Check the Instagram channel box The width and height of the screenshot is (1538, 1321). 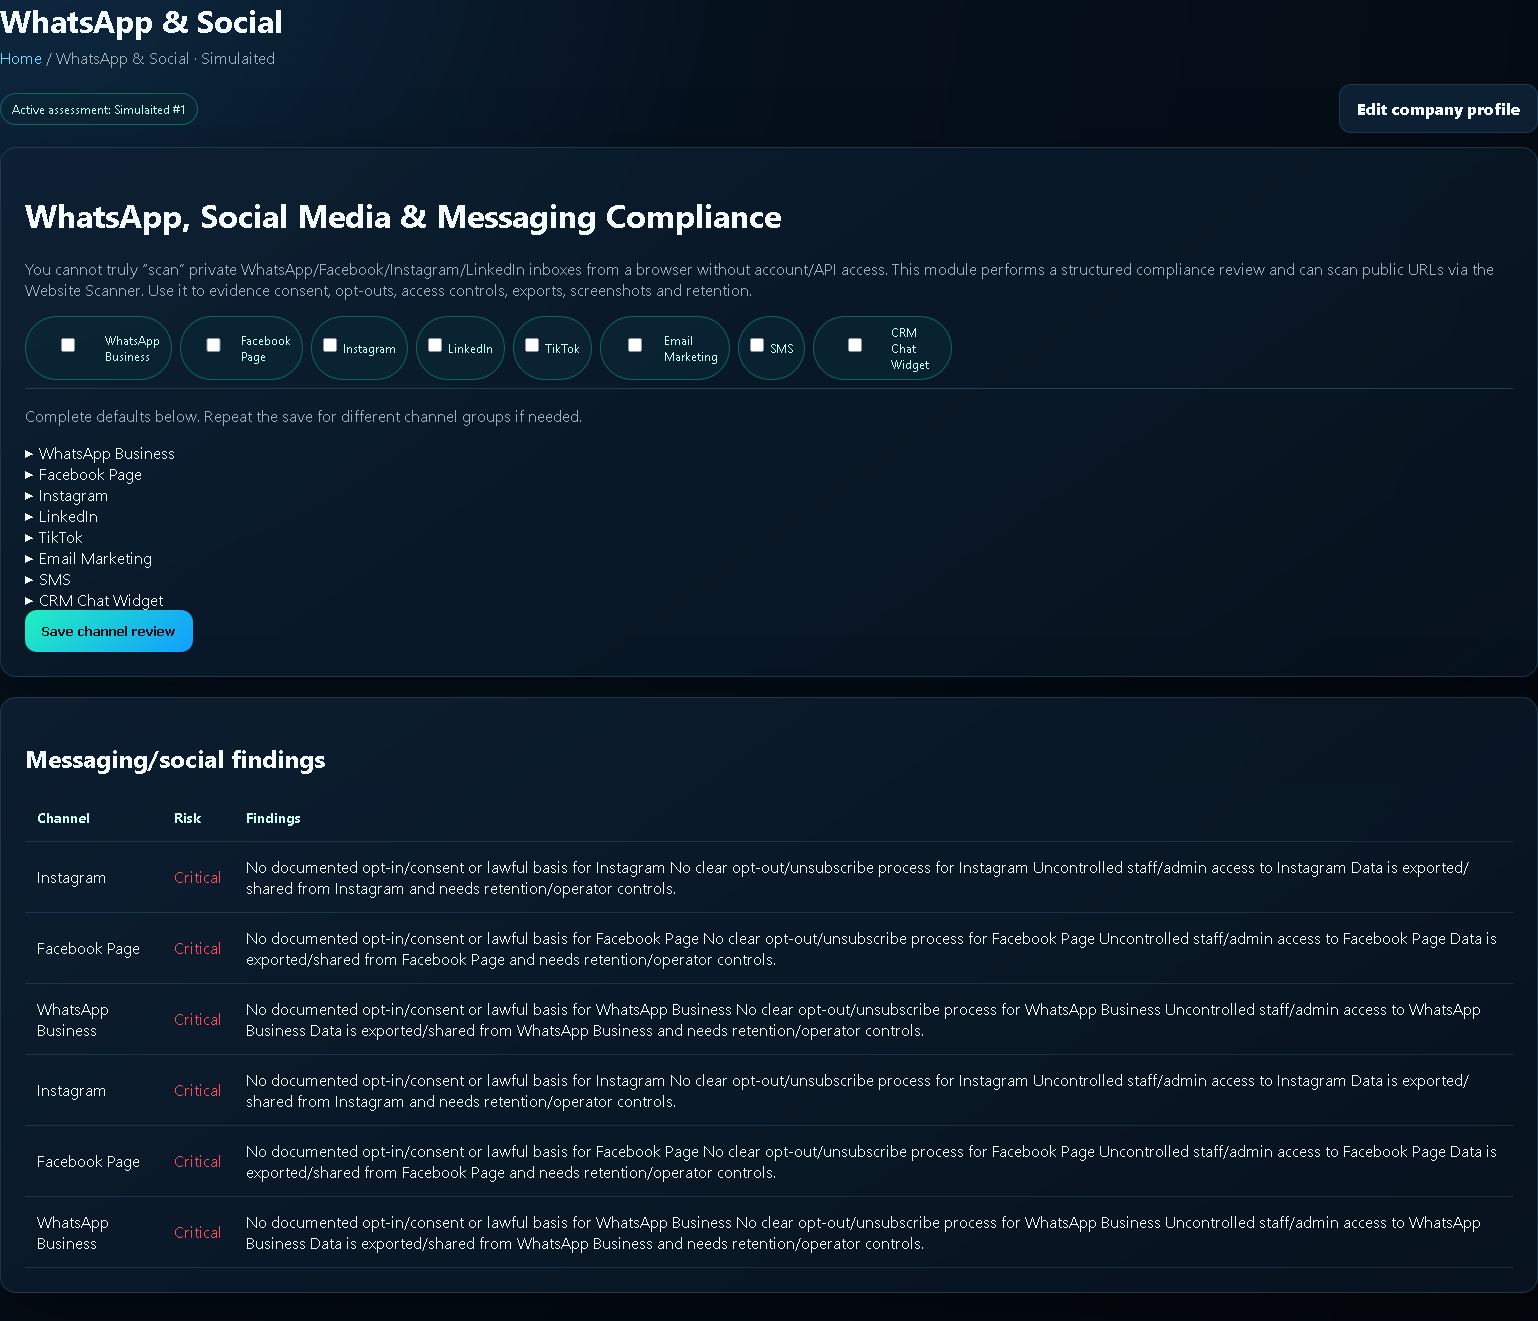click(x=330, y=345)
